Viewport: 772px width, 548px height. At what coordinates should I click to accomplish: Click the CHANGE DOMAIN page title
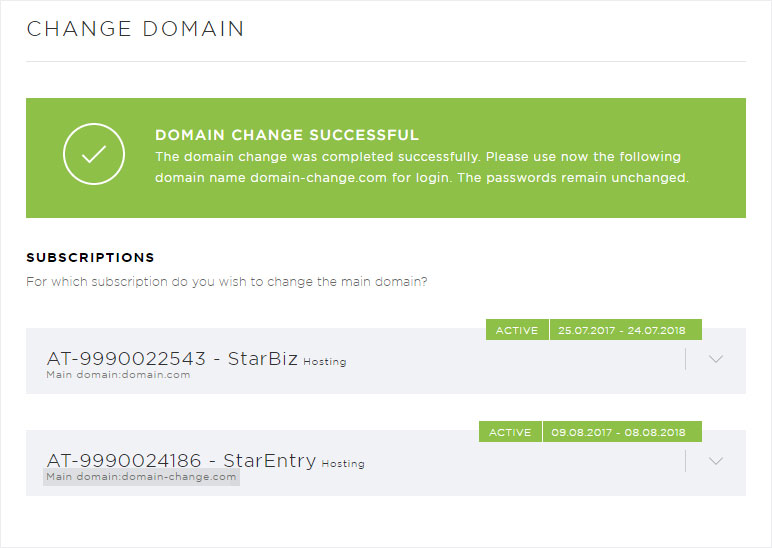click(x=135, y=29)
